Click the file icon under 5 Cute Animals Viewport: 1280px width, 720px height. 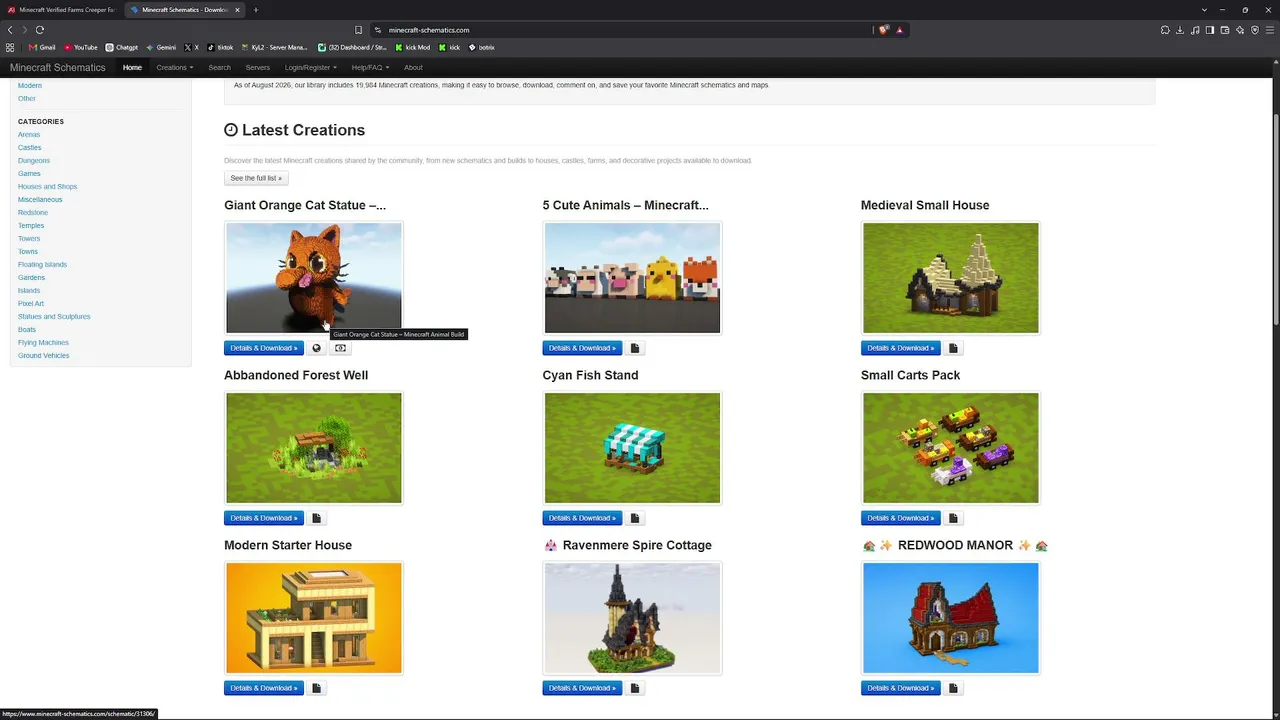[635, 348]
